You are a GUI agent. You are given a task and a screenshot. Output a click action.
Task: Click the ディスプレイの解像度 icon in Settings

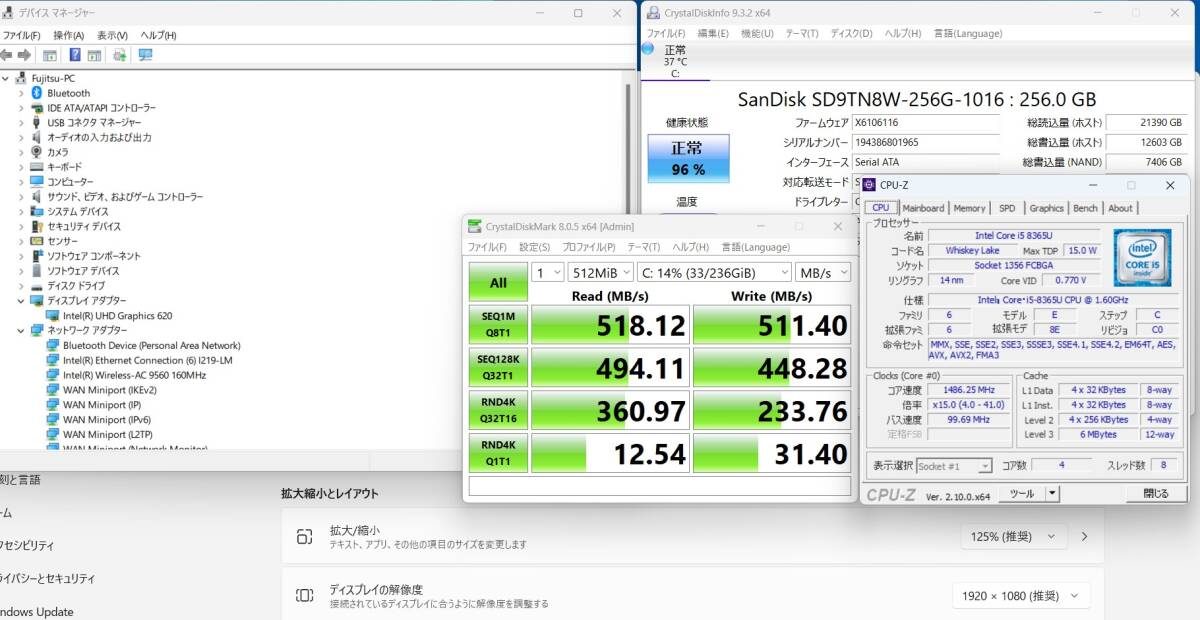click(x=305, y=596)
